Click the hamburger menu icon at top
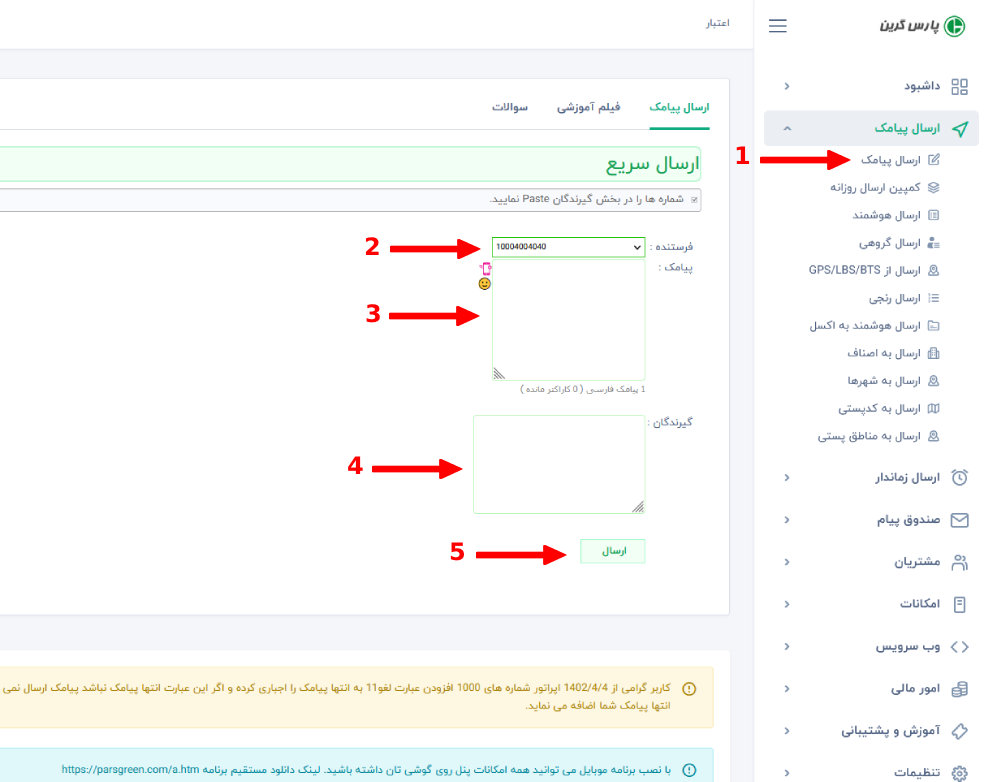The image size is (984, 782). click(x=777, y=26)
